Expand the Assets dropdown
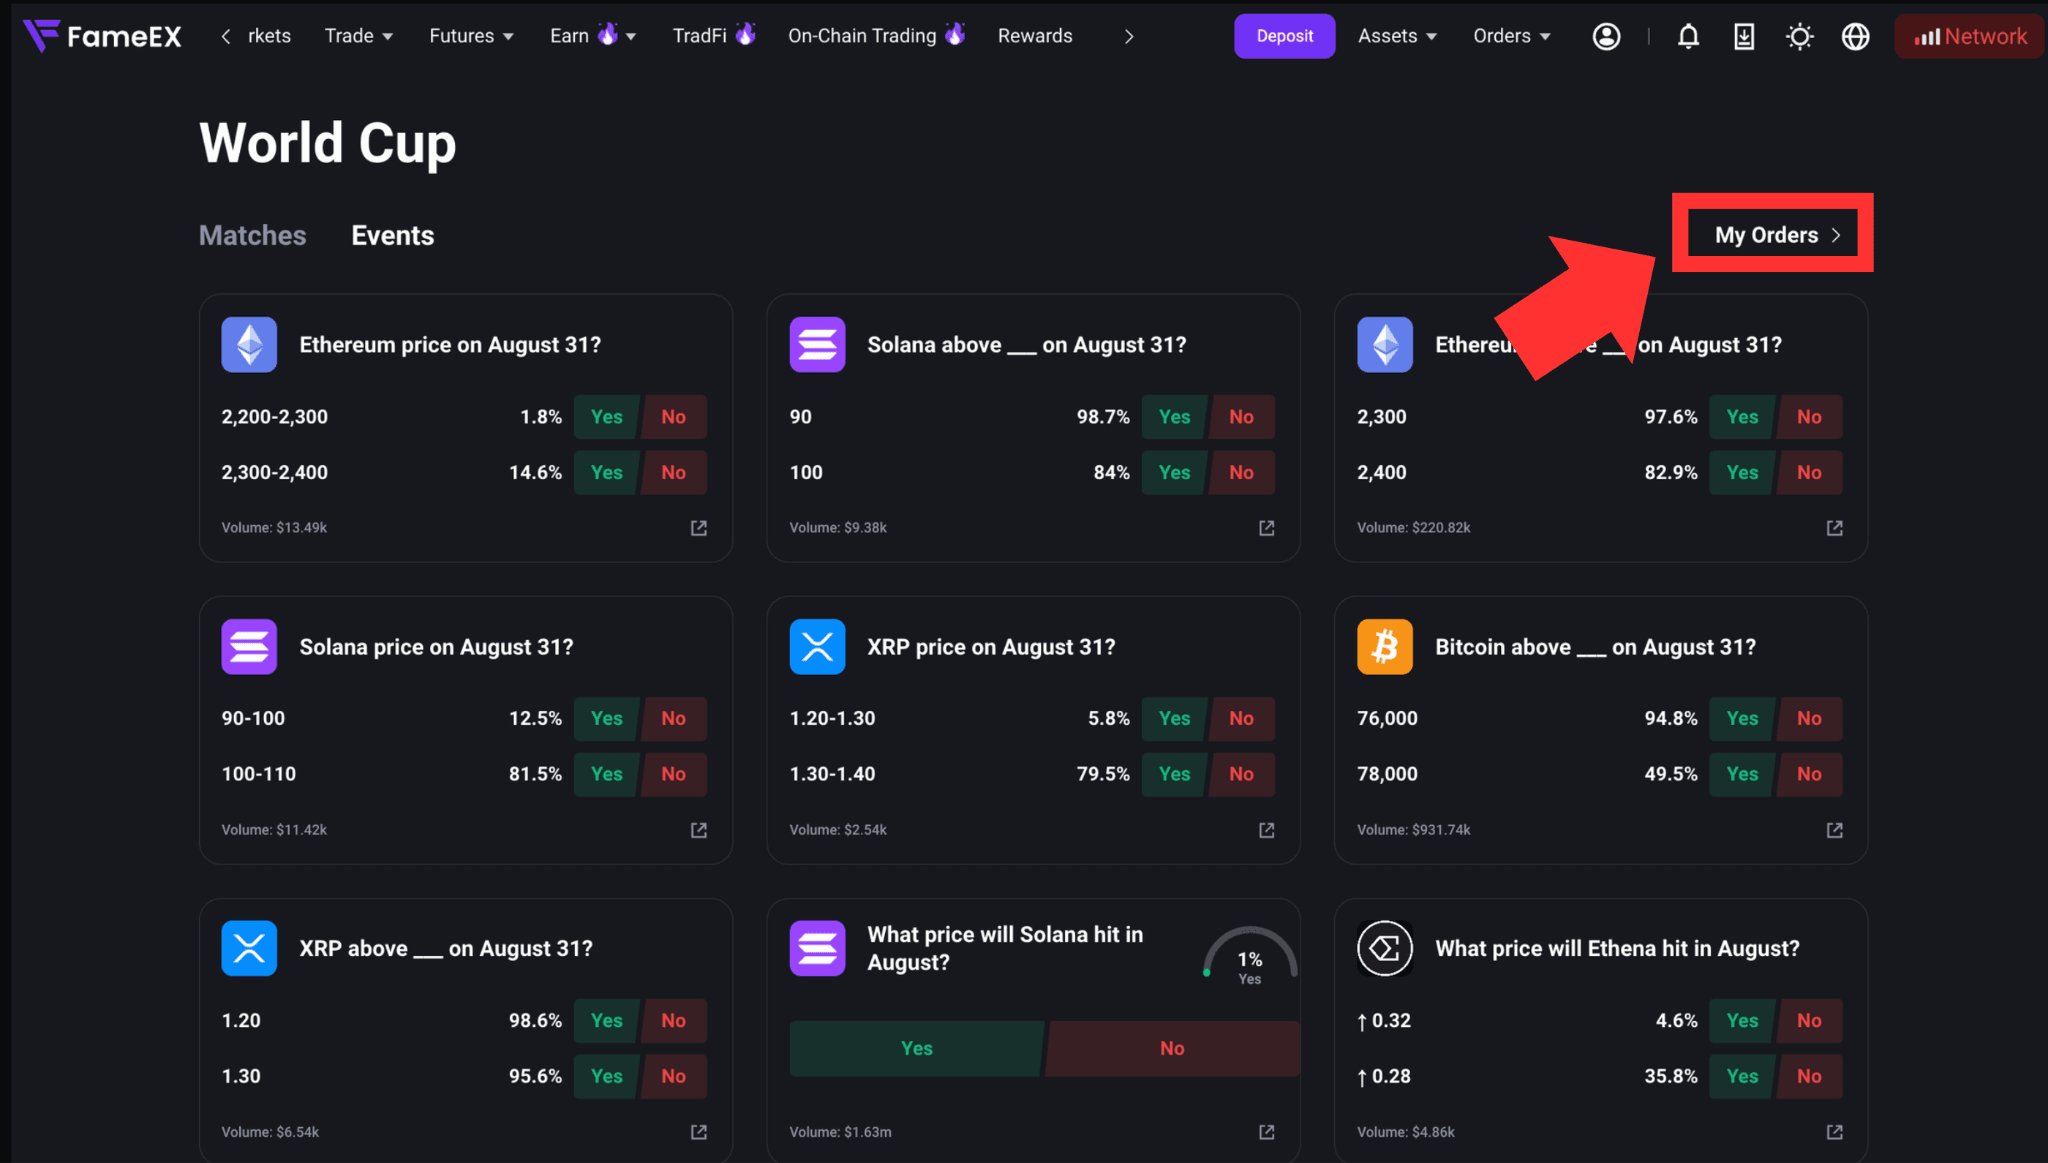Screen dimensions: 2048x1163 click(x=1397, y=36)
